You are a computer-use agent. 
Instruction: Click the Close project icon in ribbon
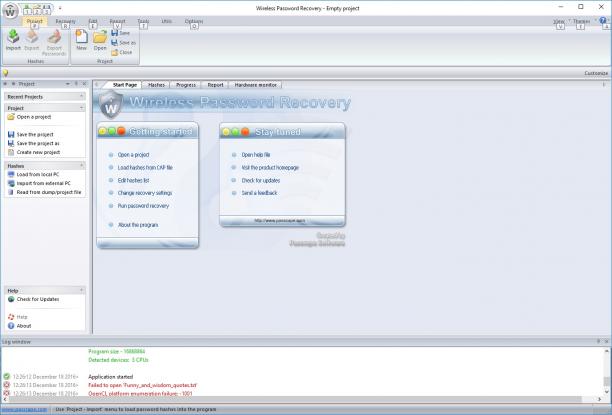click(114, 52)
